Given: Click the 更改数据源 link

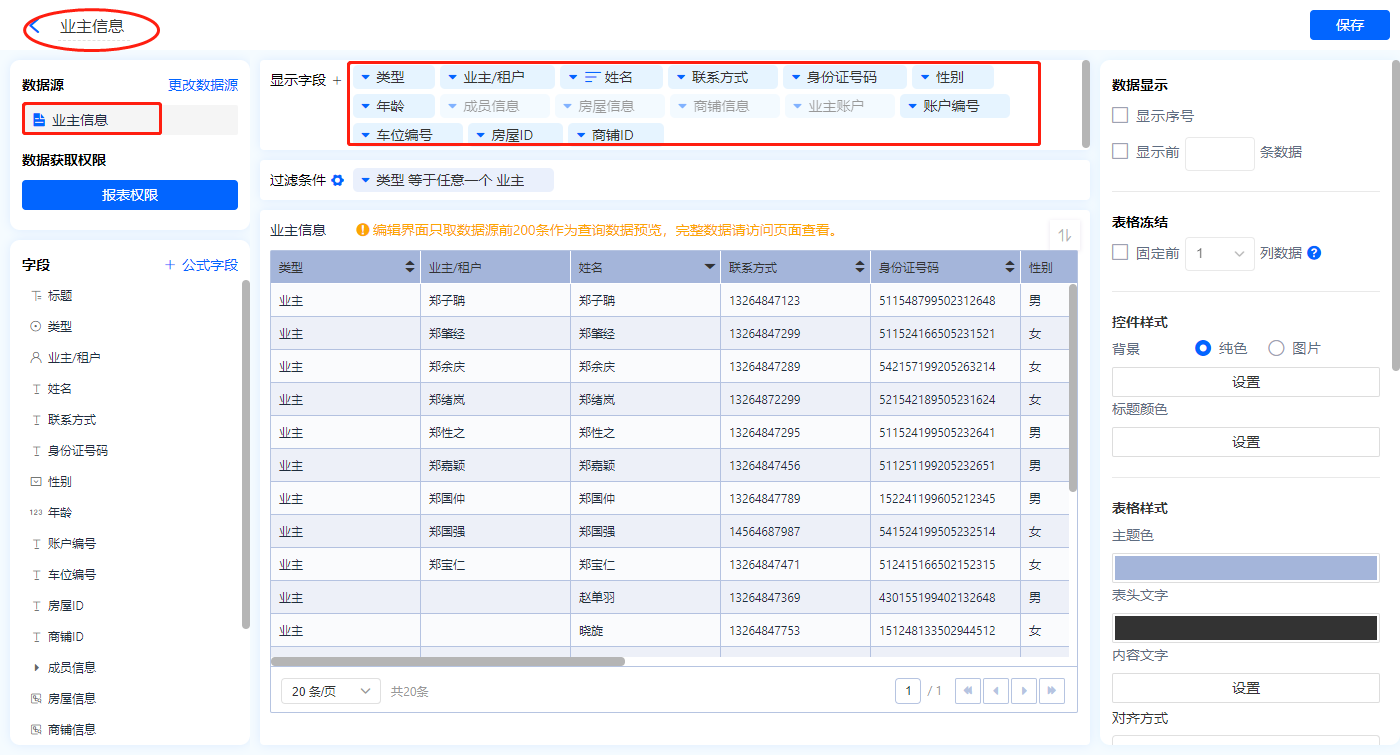Looking at the screenshot, I should 203,86.
